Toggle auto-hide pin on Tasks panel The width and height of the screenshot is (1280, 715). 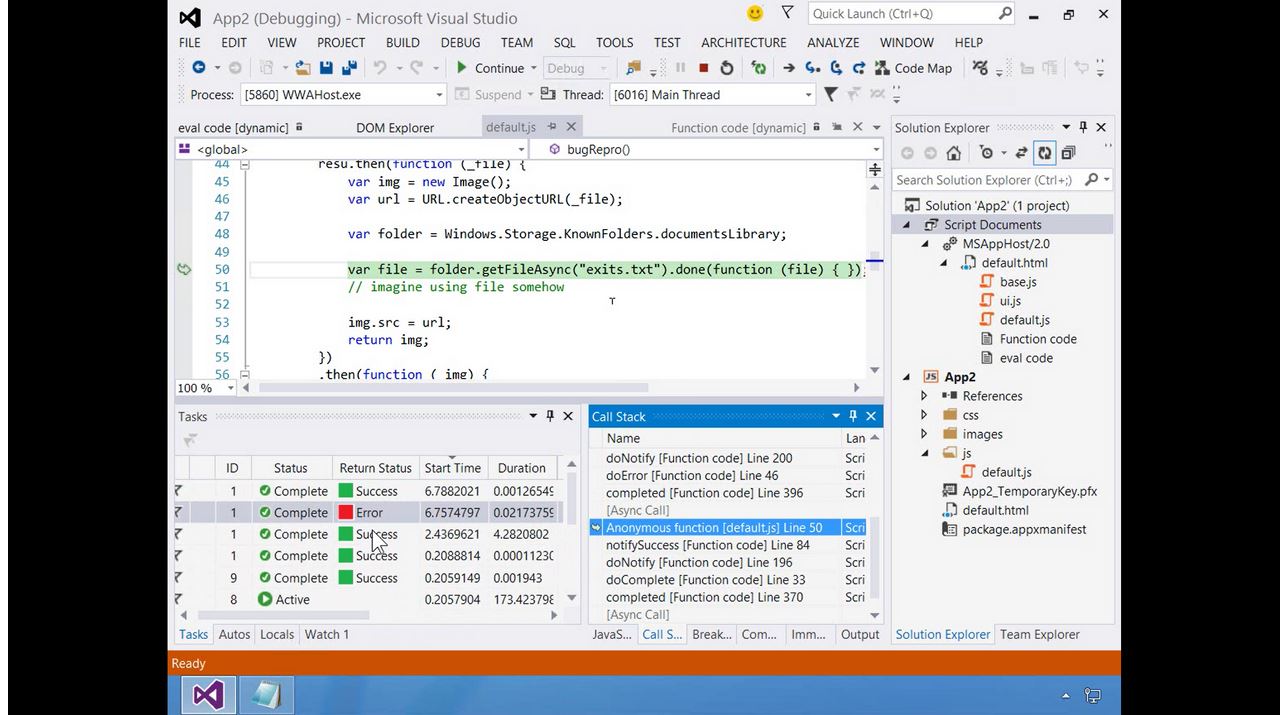click(550, 416)
